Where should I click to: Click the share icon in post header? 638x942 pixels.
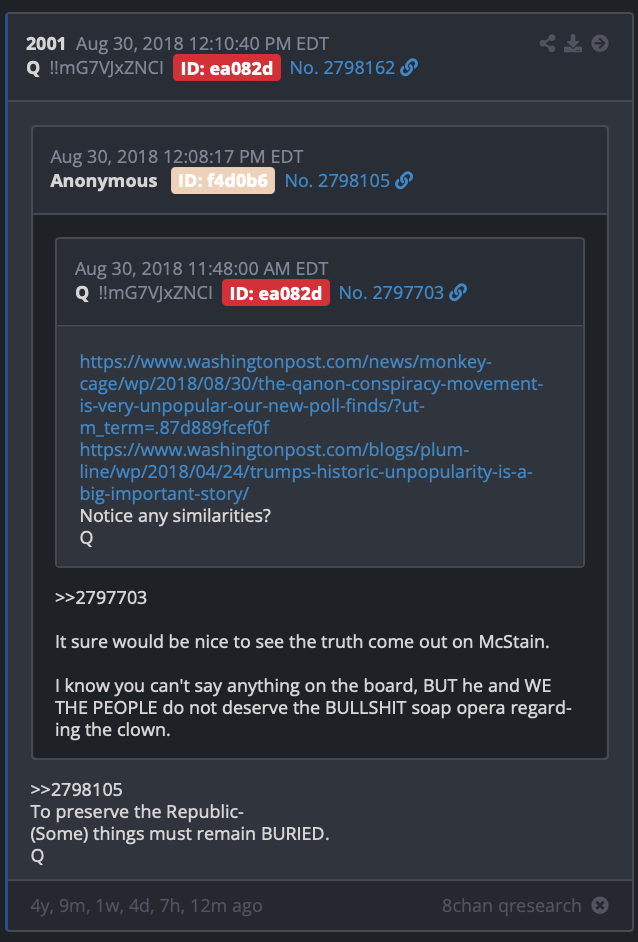pos(547,43)
